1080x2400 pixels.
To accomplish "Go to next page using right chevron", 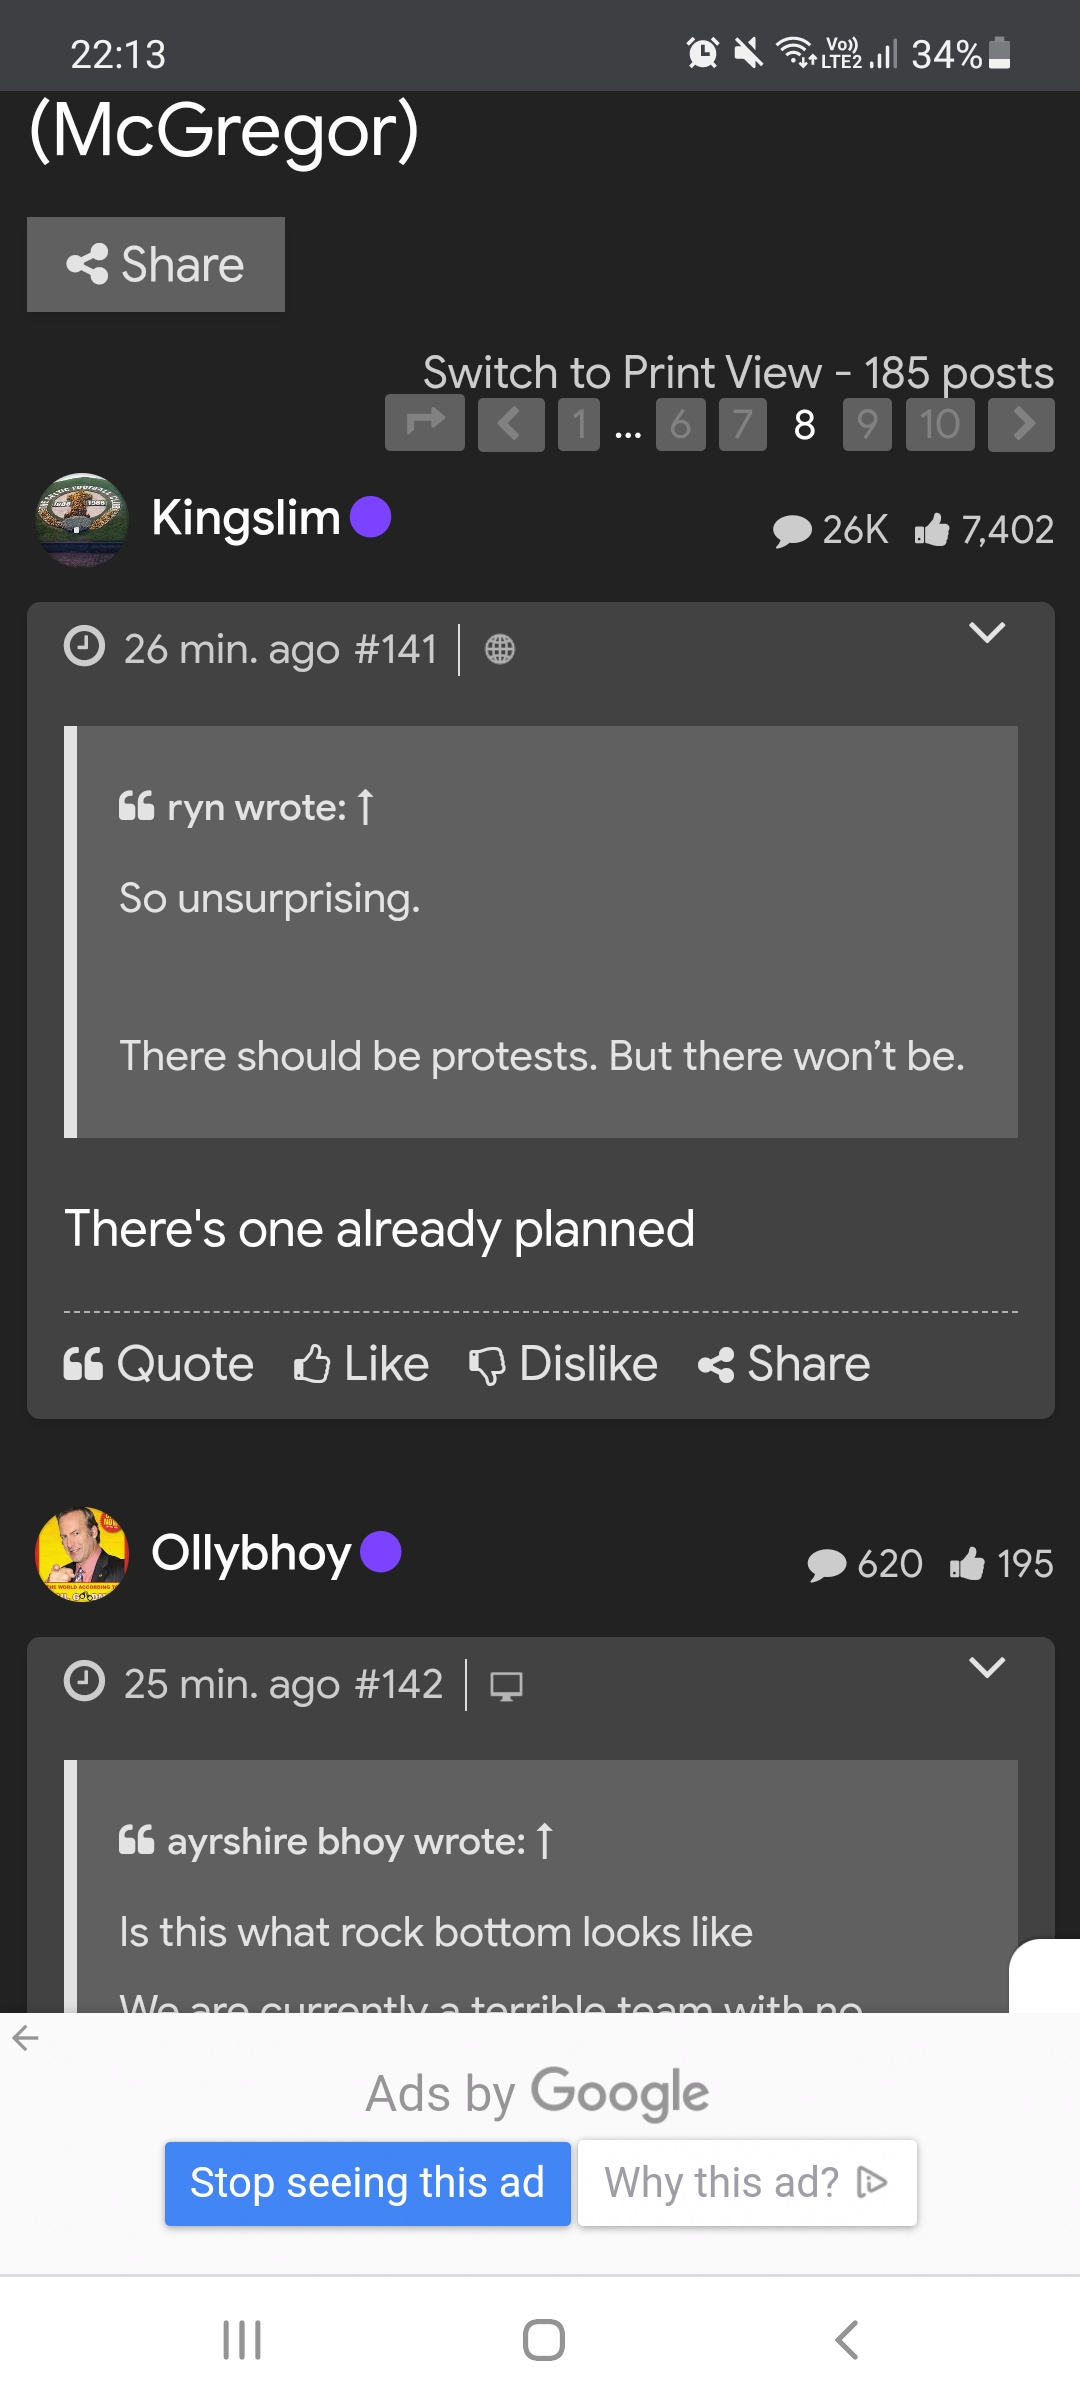I will click(x=1021, y=424).
